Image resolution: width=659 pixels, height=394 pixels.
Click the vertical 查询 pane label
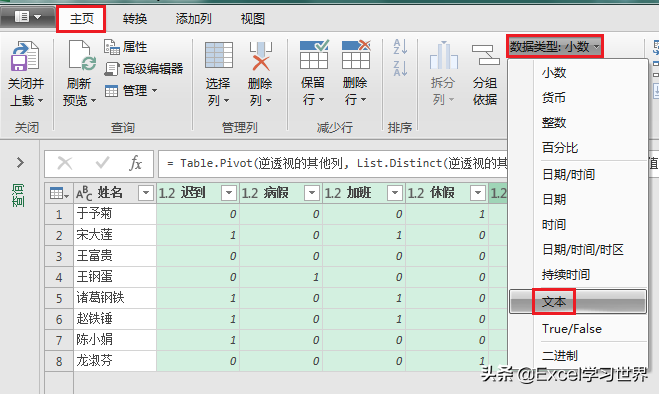18,195
